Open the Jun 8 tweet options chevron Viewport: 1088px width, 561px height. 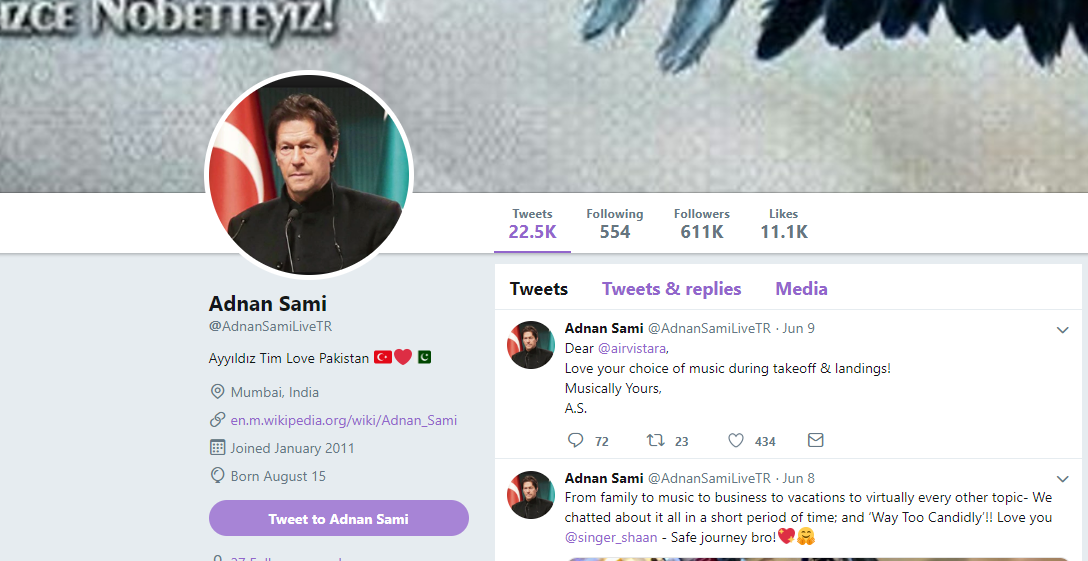(x=1062, y=479)
